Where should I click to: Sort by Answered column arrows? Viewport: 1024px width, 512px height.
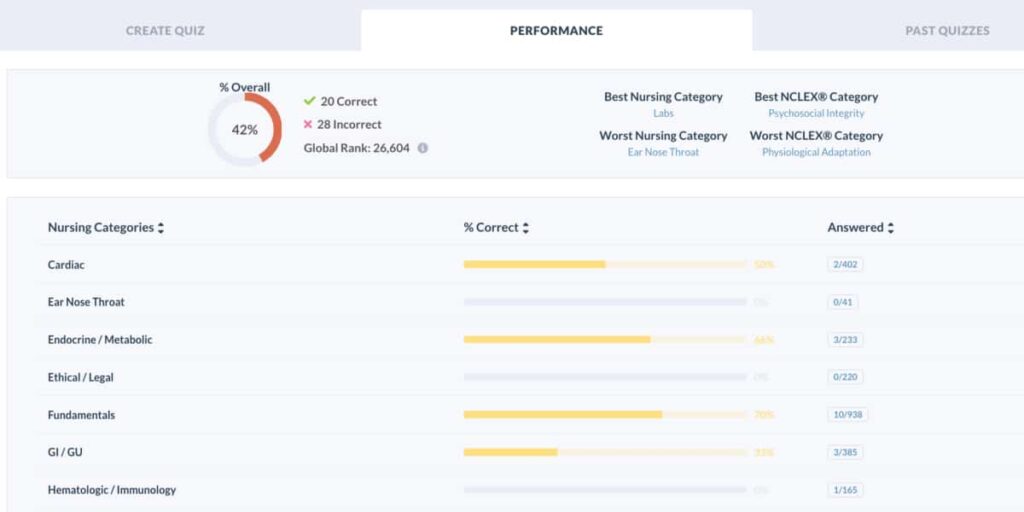891,228
